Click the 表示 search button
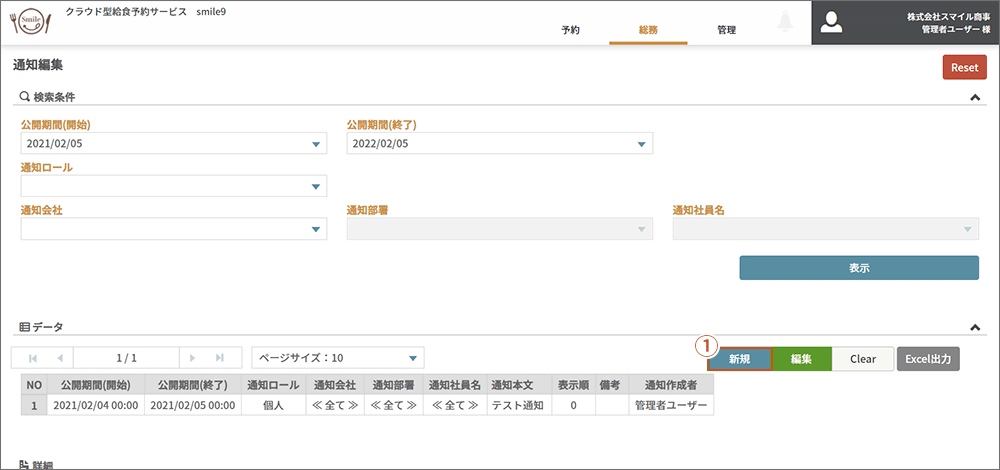The height and width of the screenshot is (470, 1000). [x=858, y=268]
